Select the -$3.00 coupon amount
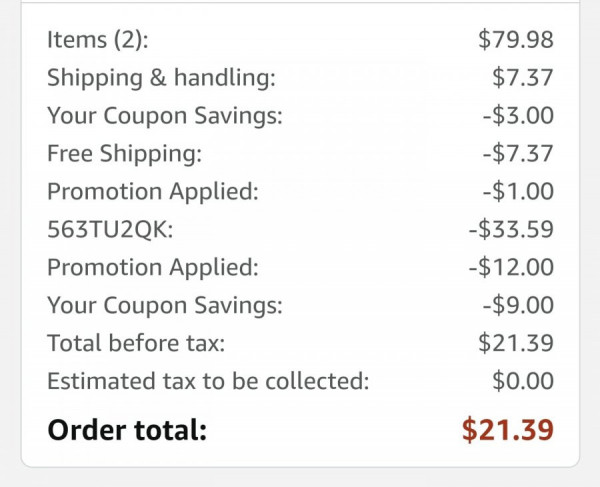Viewport: 600px width, 487px height. [x=518, y=115]
